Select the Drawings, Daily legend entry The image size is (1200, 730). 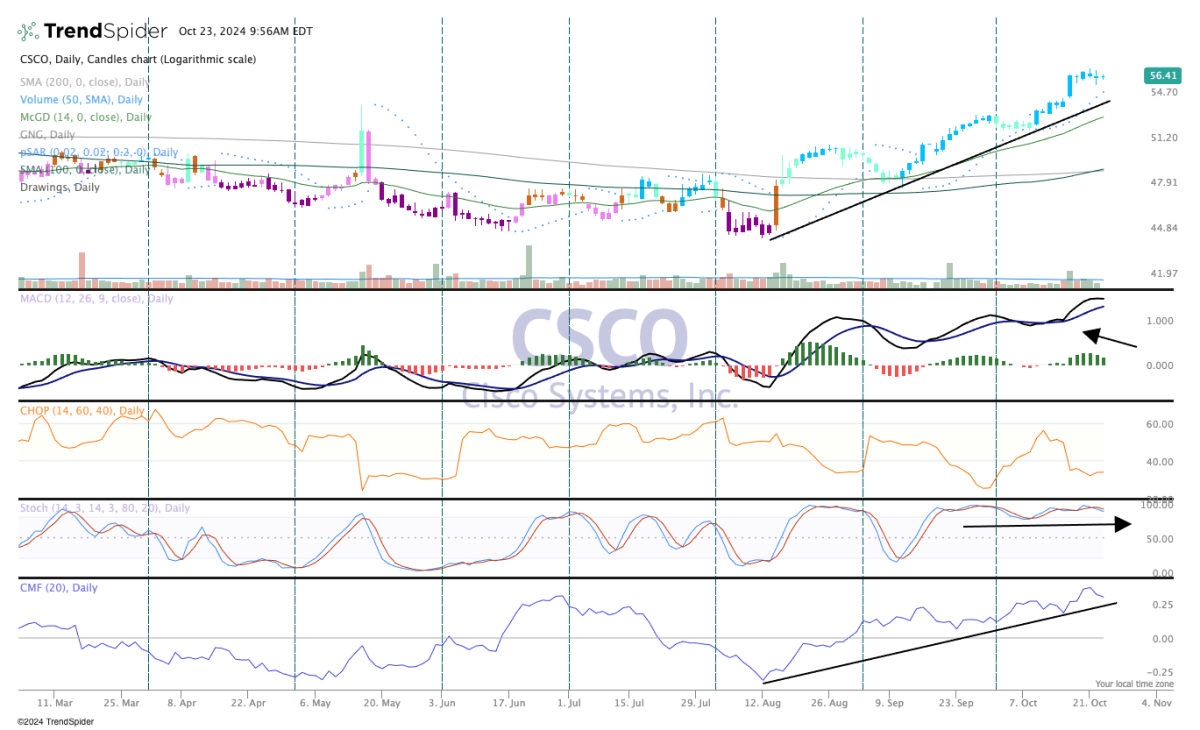coord(60,187)
